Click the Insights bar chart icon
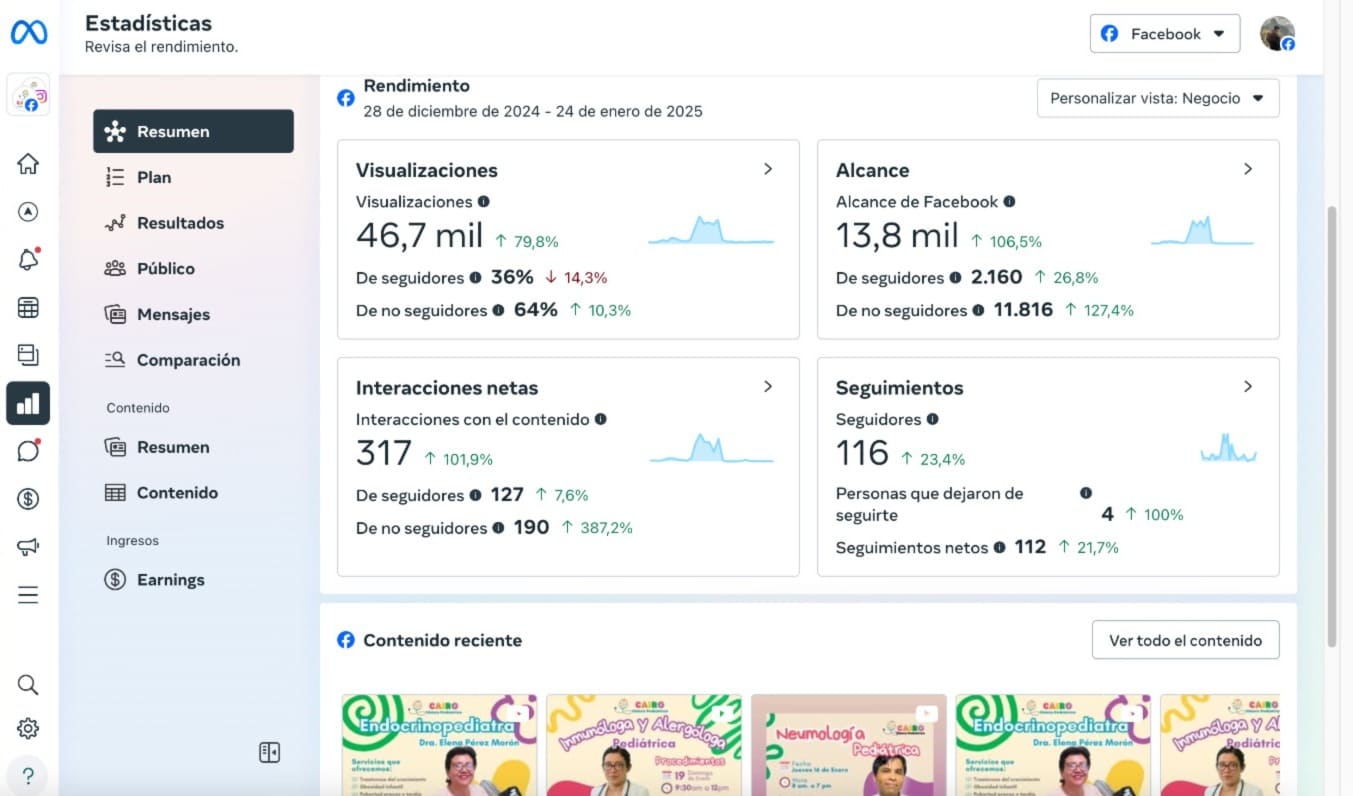The image size is (1353, 796). pos(28,403)
